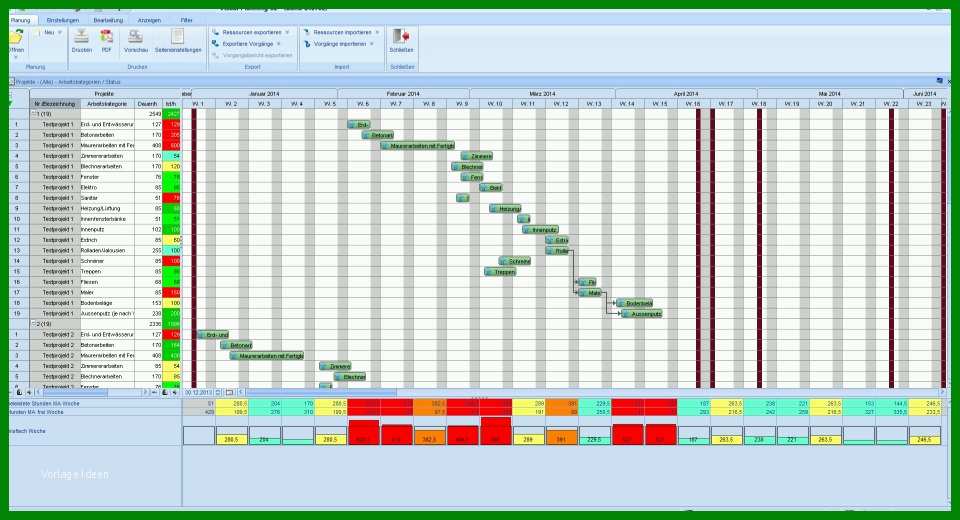Open Seiteneinstellungen page setup
Viewport: 960px width, 520px height.
pos(178,37)
